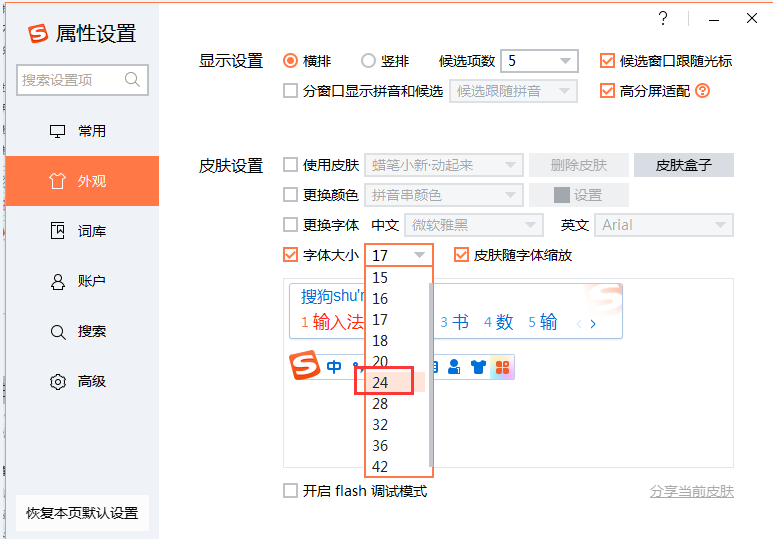The image size is (773, 539).
Task: Enable 分窗口显示拼音和候选 checkbox
Action: [290, 91]
